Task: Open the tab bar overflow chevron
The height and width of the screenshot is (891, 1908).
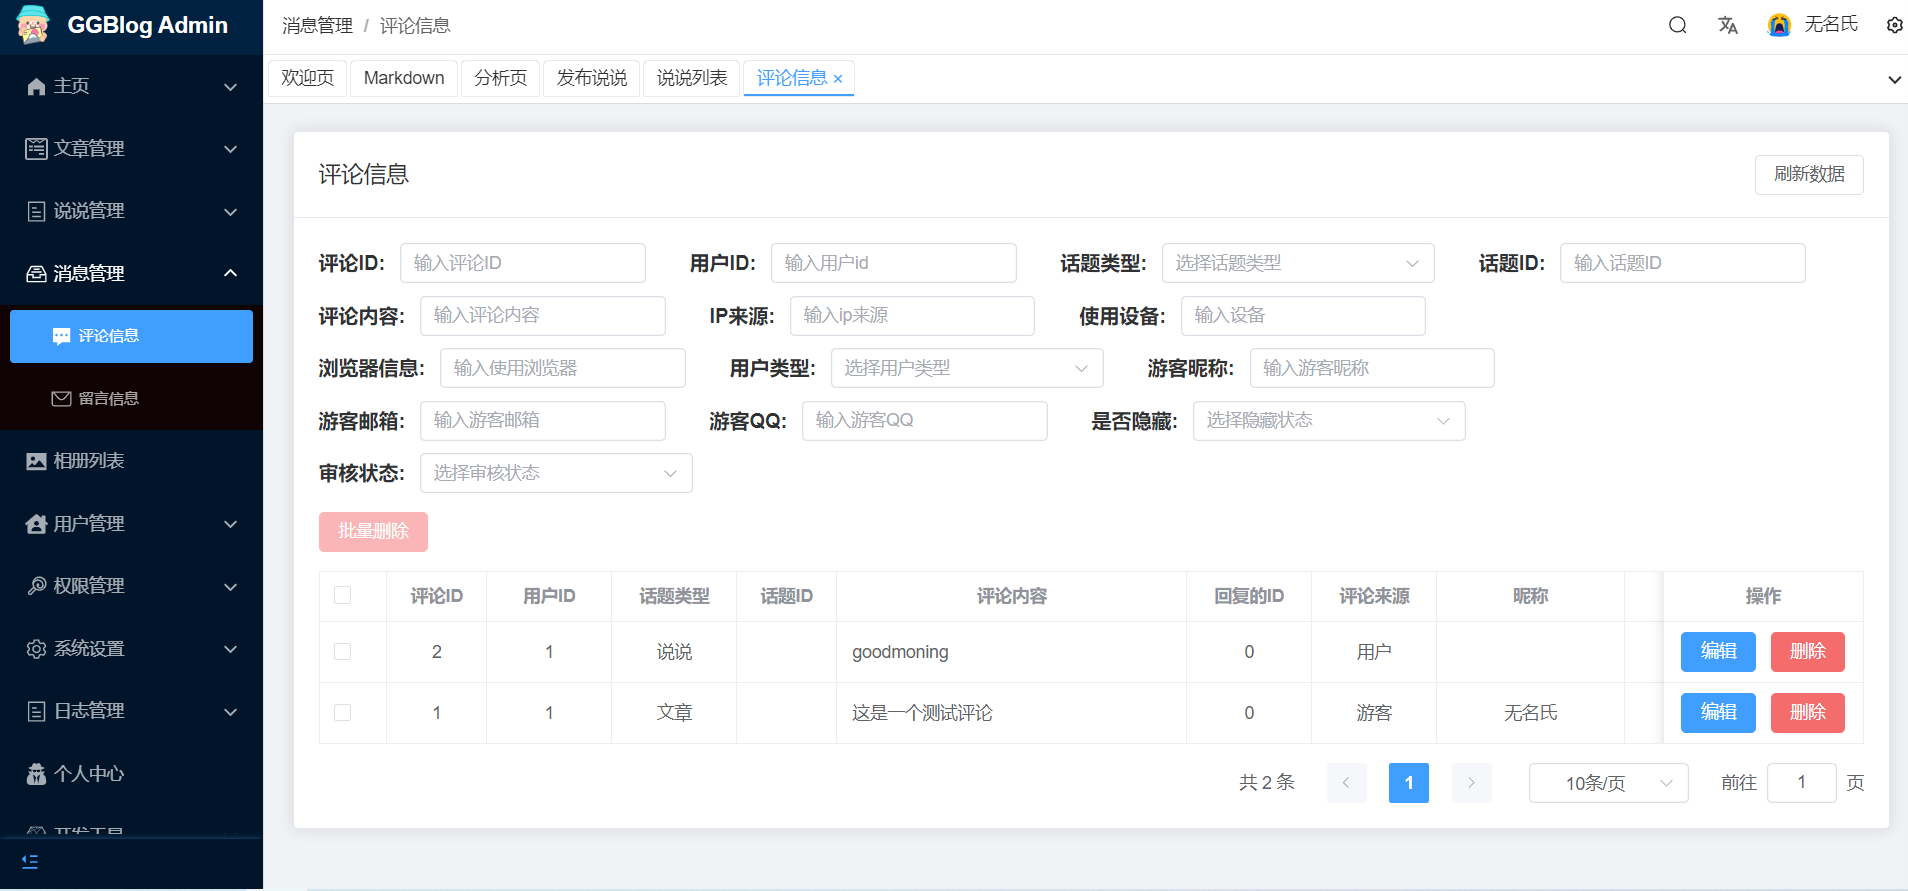Action: [x=1894, y=80]
